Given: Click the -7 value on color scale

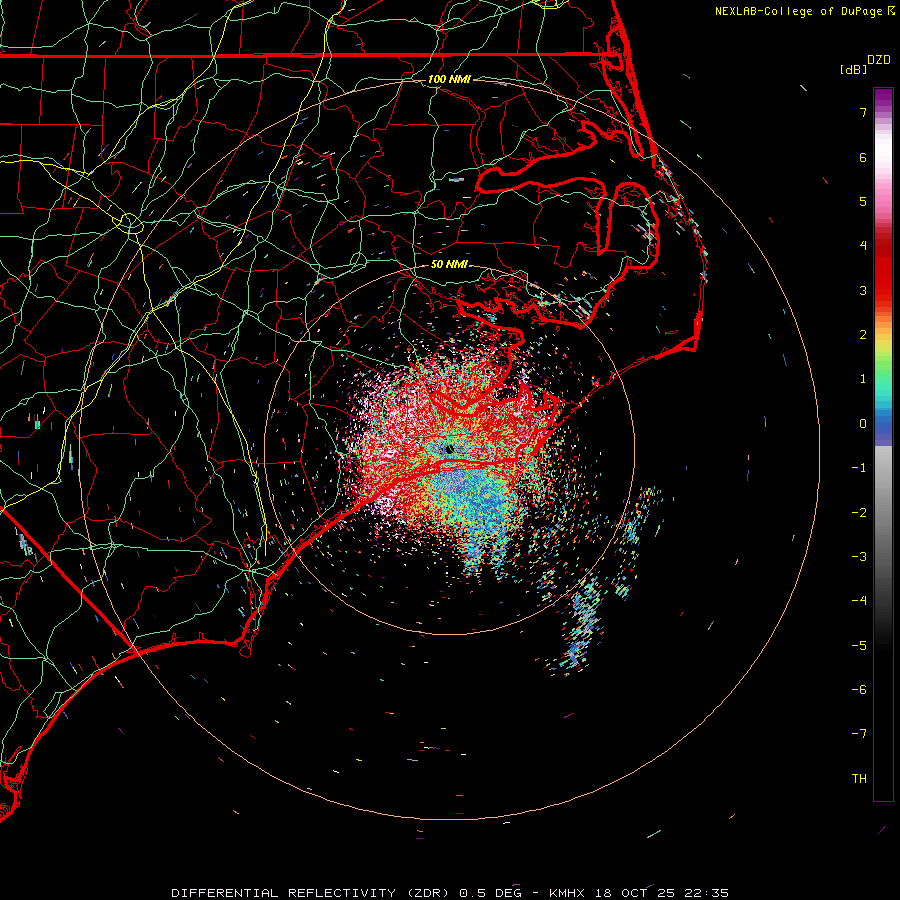Looking at the screenshot, I should [859, 734].
